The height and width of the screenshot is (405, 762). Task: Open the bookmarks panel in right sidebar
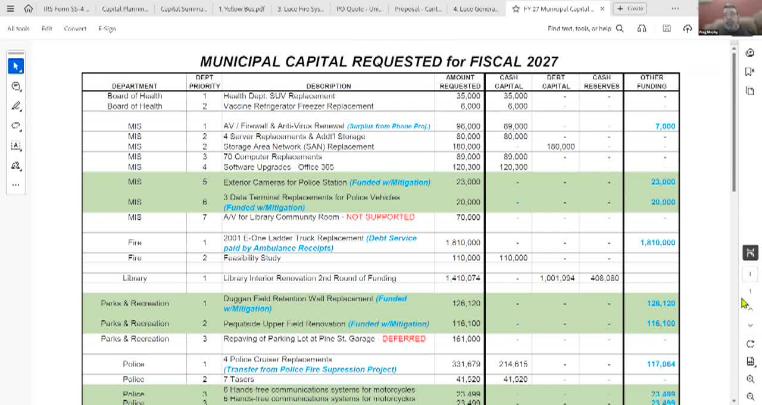point(750,71)
